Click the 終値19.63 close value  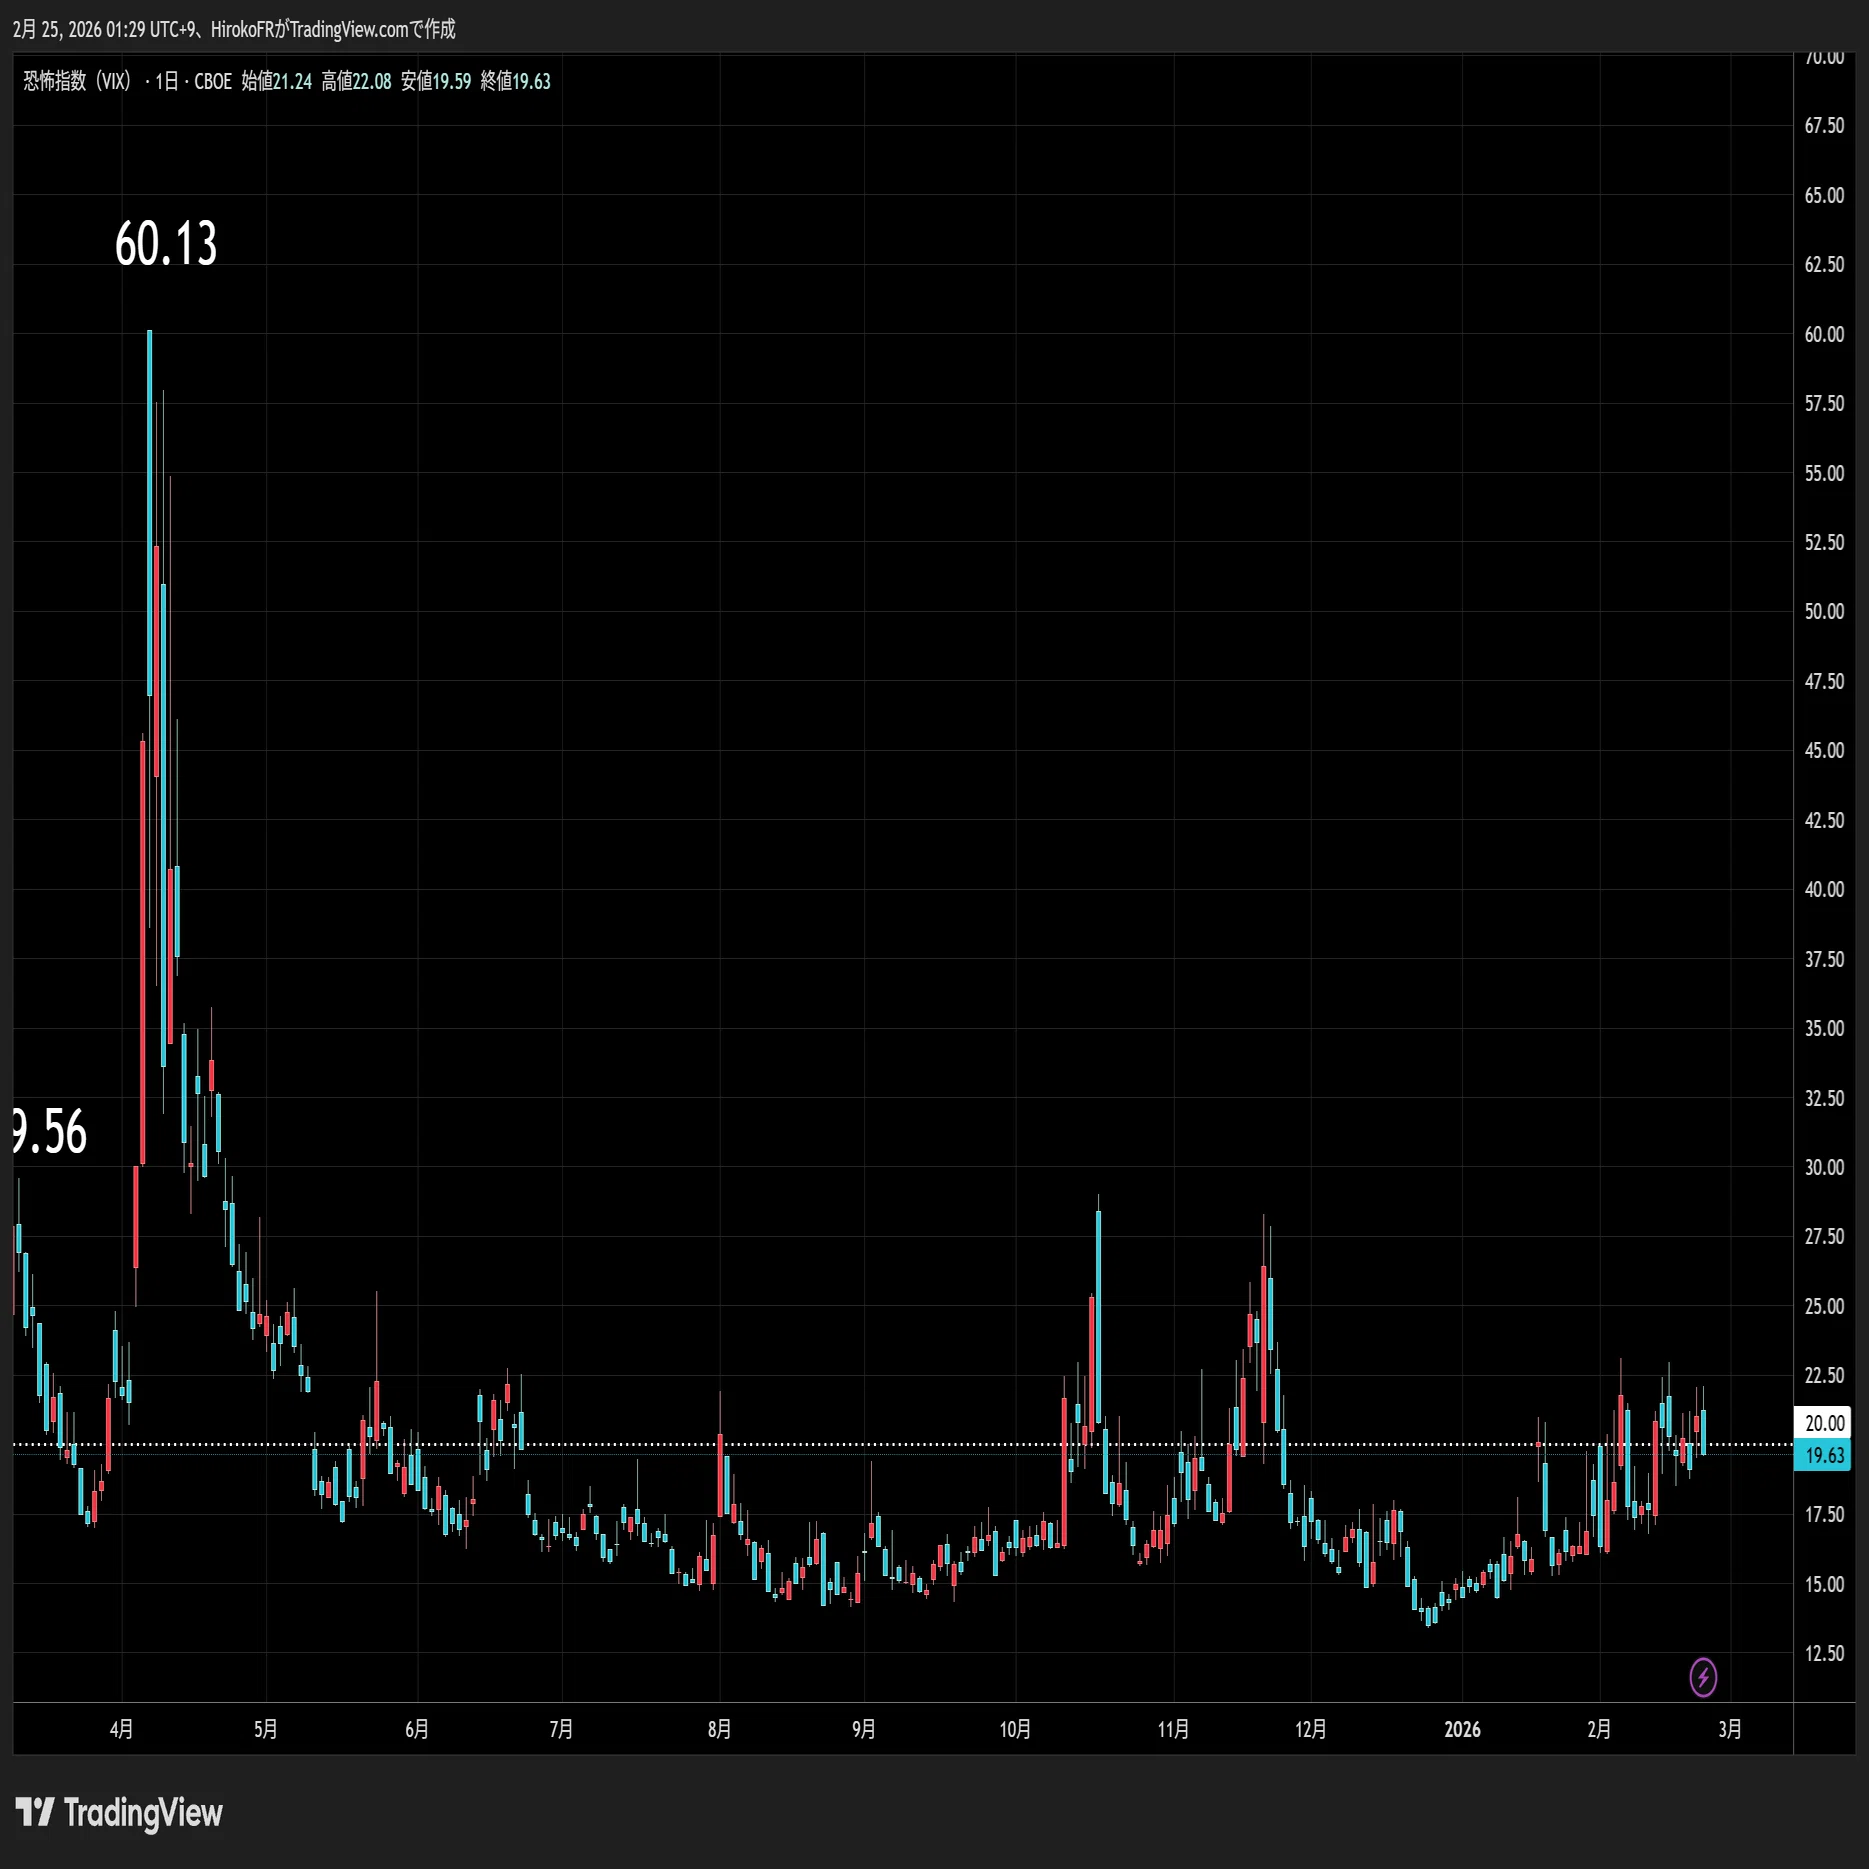tap(516, 81)
